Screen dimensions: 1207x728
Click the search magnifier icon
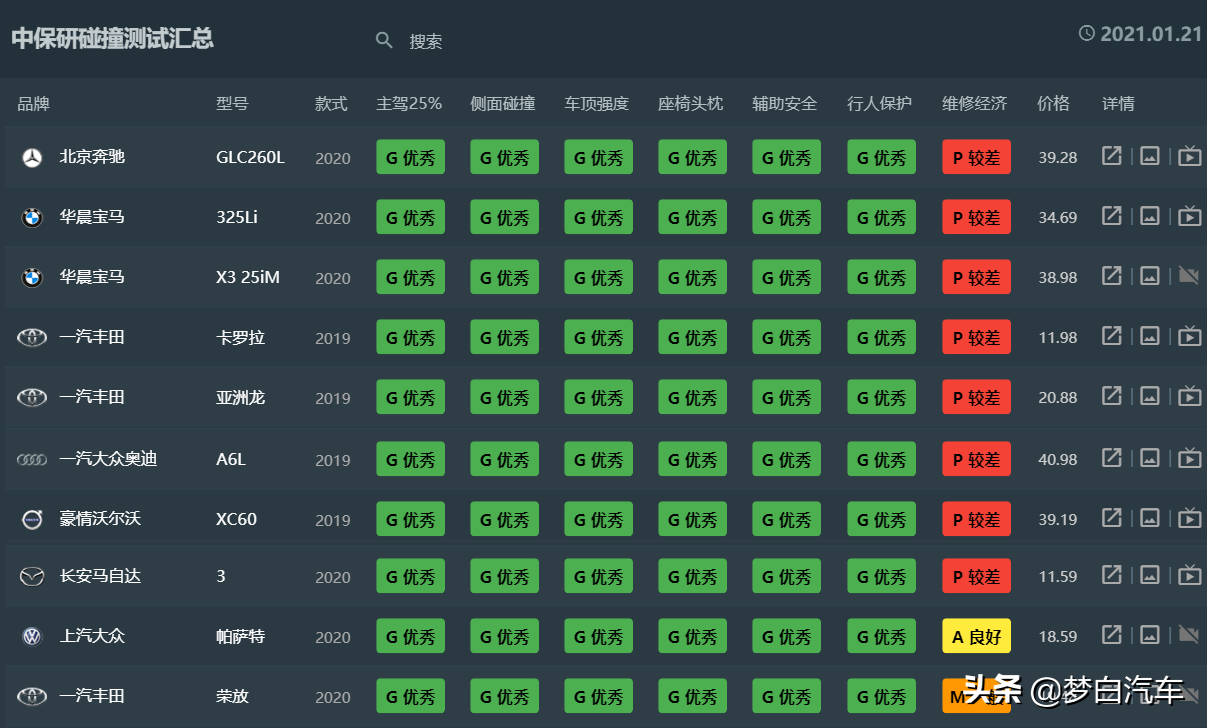point(384,40)
